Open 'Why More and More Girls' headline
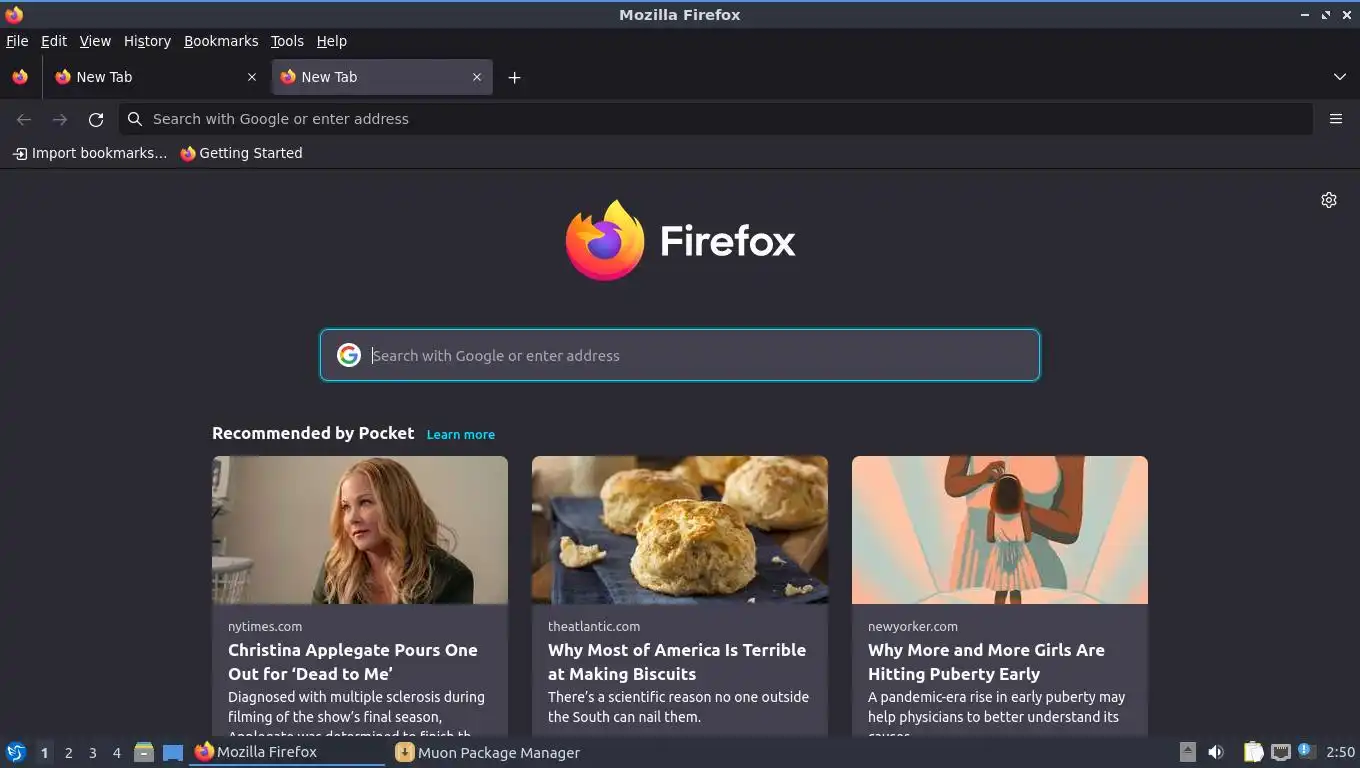This screenshot has height=768, width=1360. (x=986, y=662)
